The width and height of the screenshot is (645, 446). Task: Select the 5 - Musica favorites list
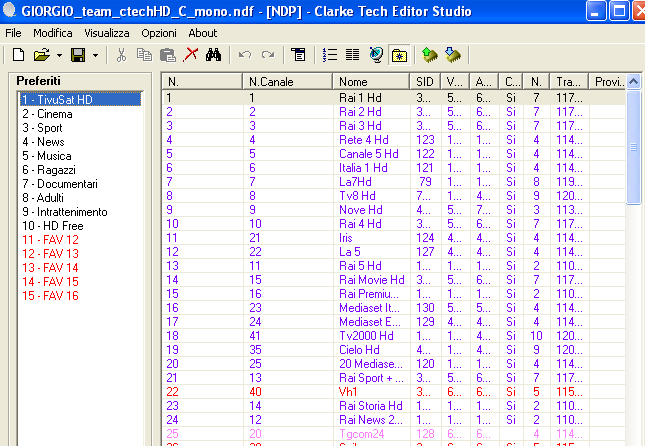pyautogui.click(x=47, y=156)
